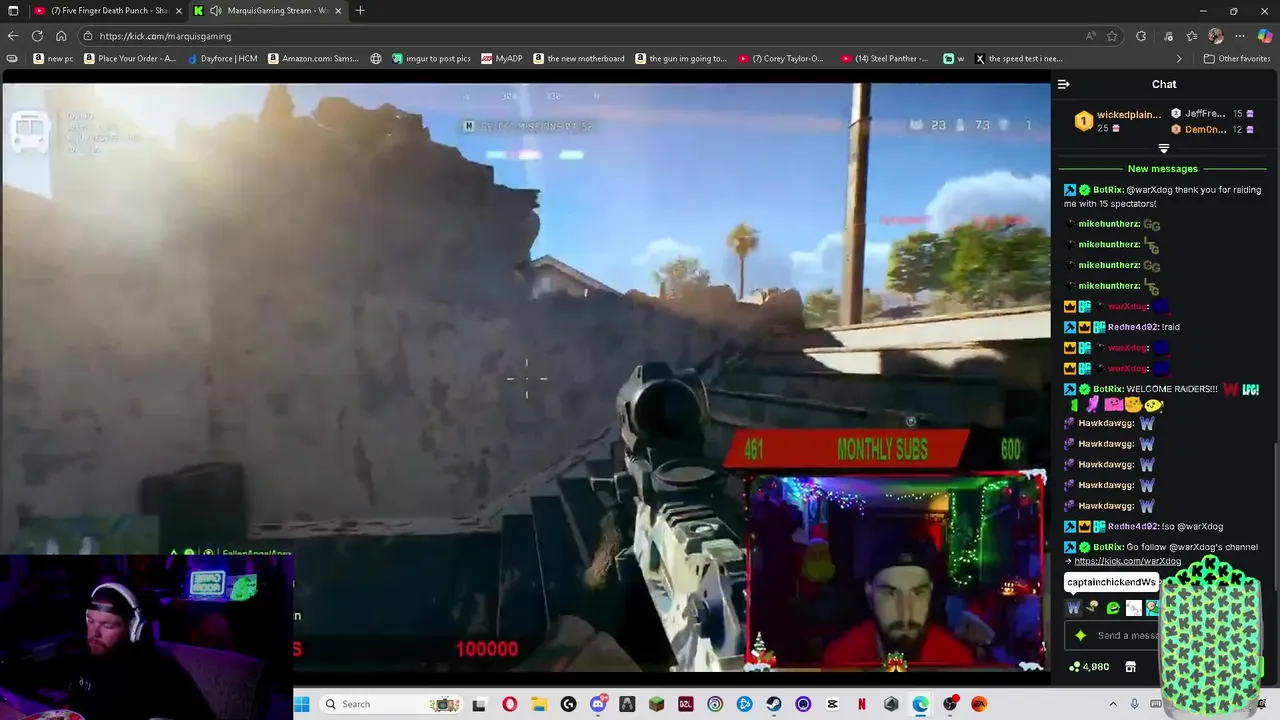Open browser home page icon

click(x=61, y=36)
